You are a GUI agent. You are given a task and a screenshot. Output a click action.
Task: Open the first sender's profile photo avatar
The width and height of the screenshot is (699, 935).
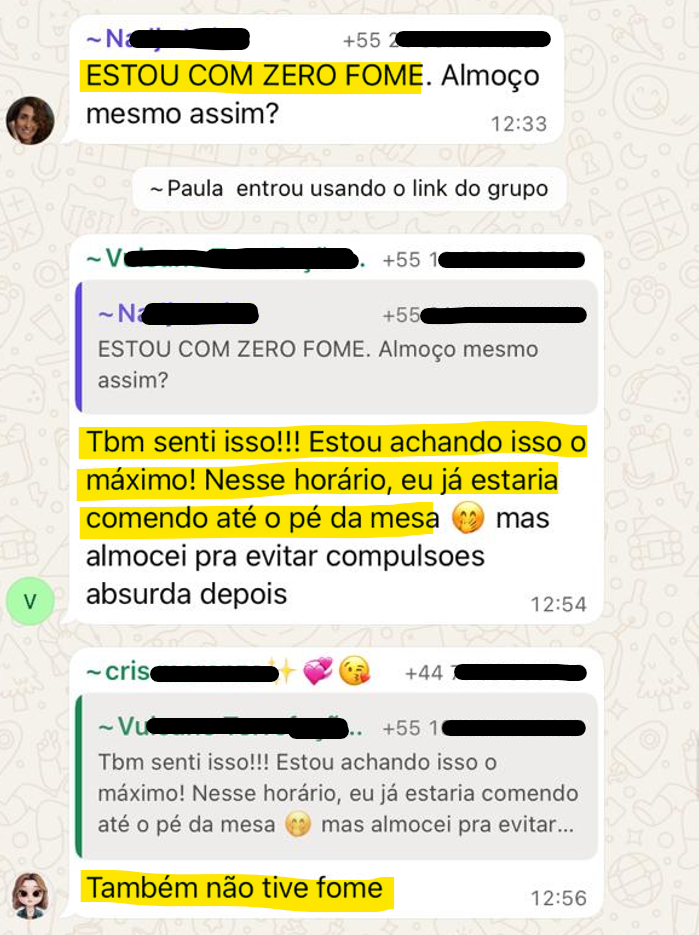(x=30, y=120)
